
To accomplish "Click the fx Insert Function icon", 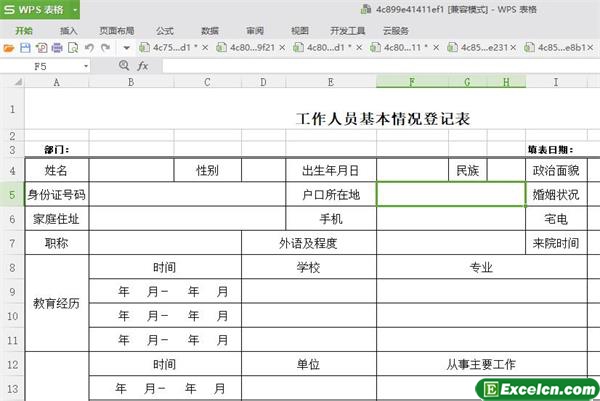I will click(142, 66).
